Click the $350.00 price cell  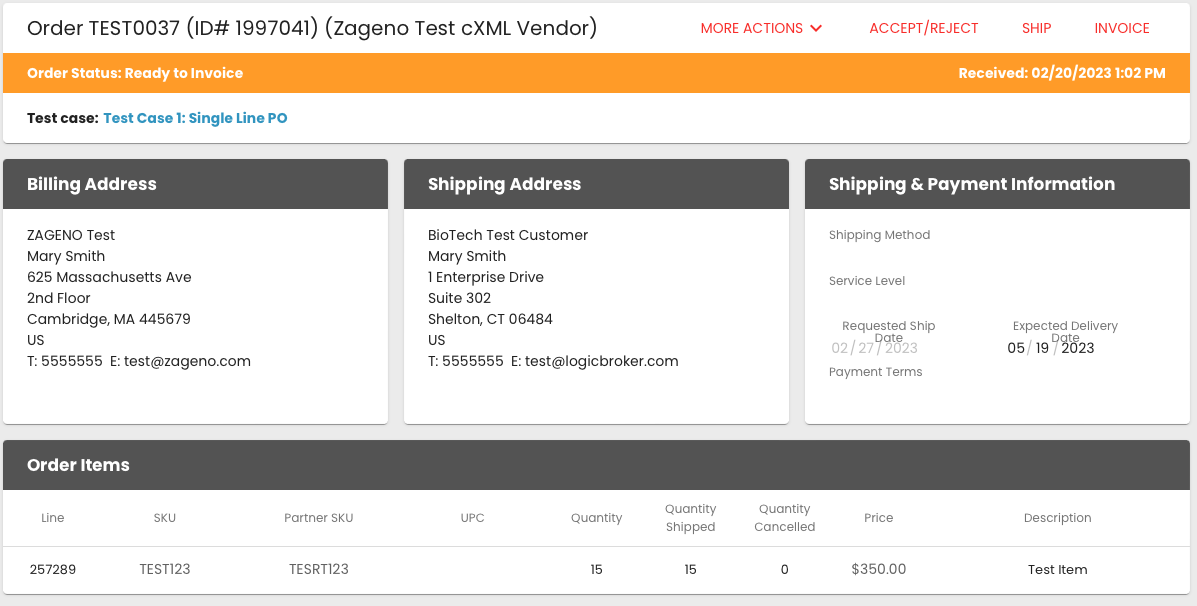[878, 570]
